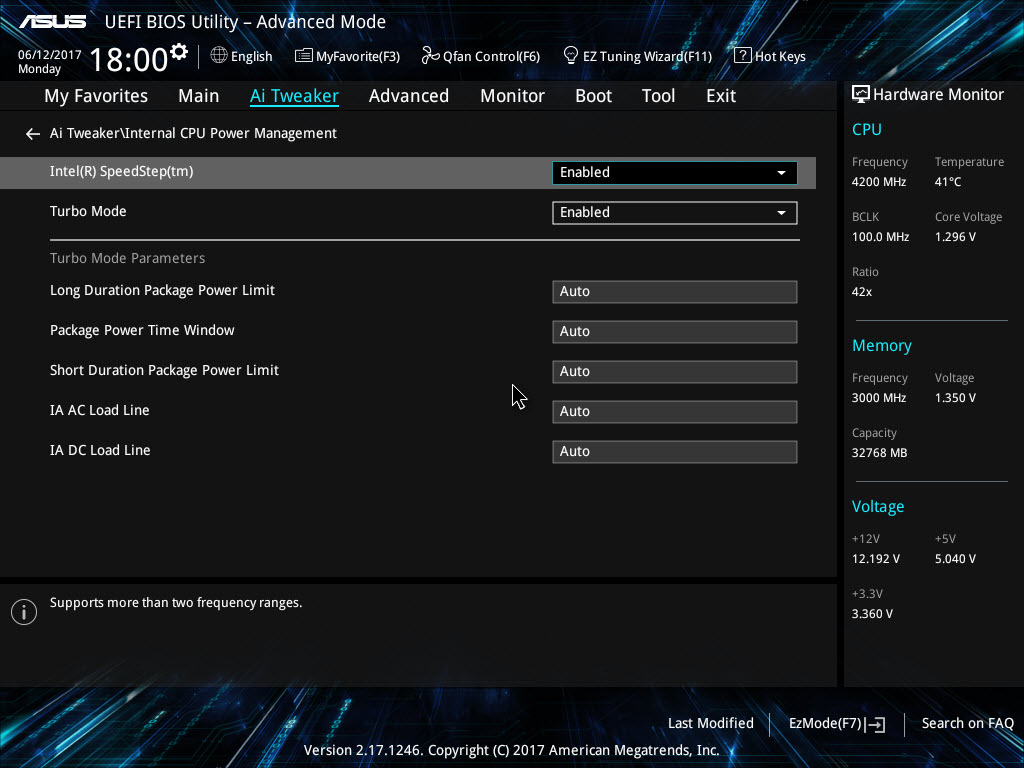Open the Turbo Mode dropdown
The width and height of the screenshot is (1024, 768).
pyautogui.click(x=675, y=212)
